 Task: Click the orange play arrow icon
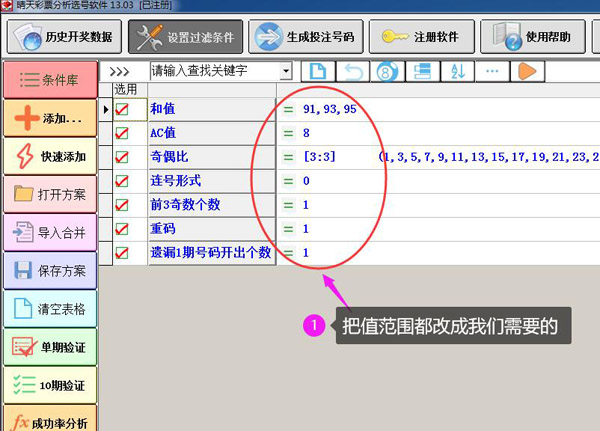528,71
